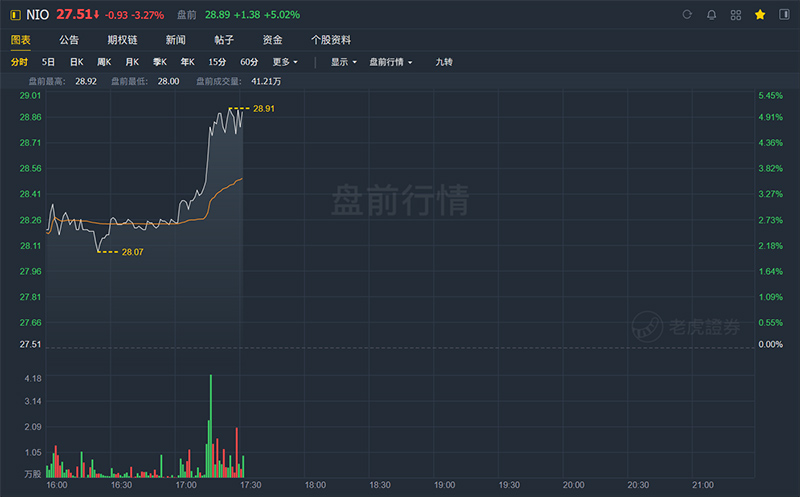Select the 分时 chart period

(x=19, y=62)
